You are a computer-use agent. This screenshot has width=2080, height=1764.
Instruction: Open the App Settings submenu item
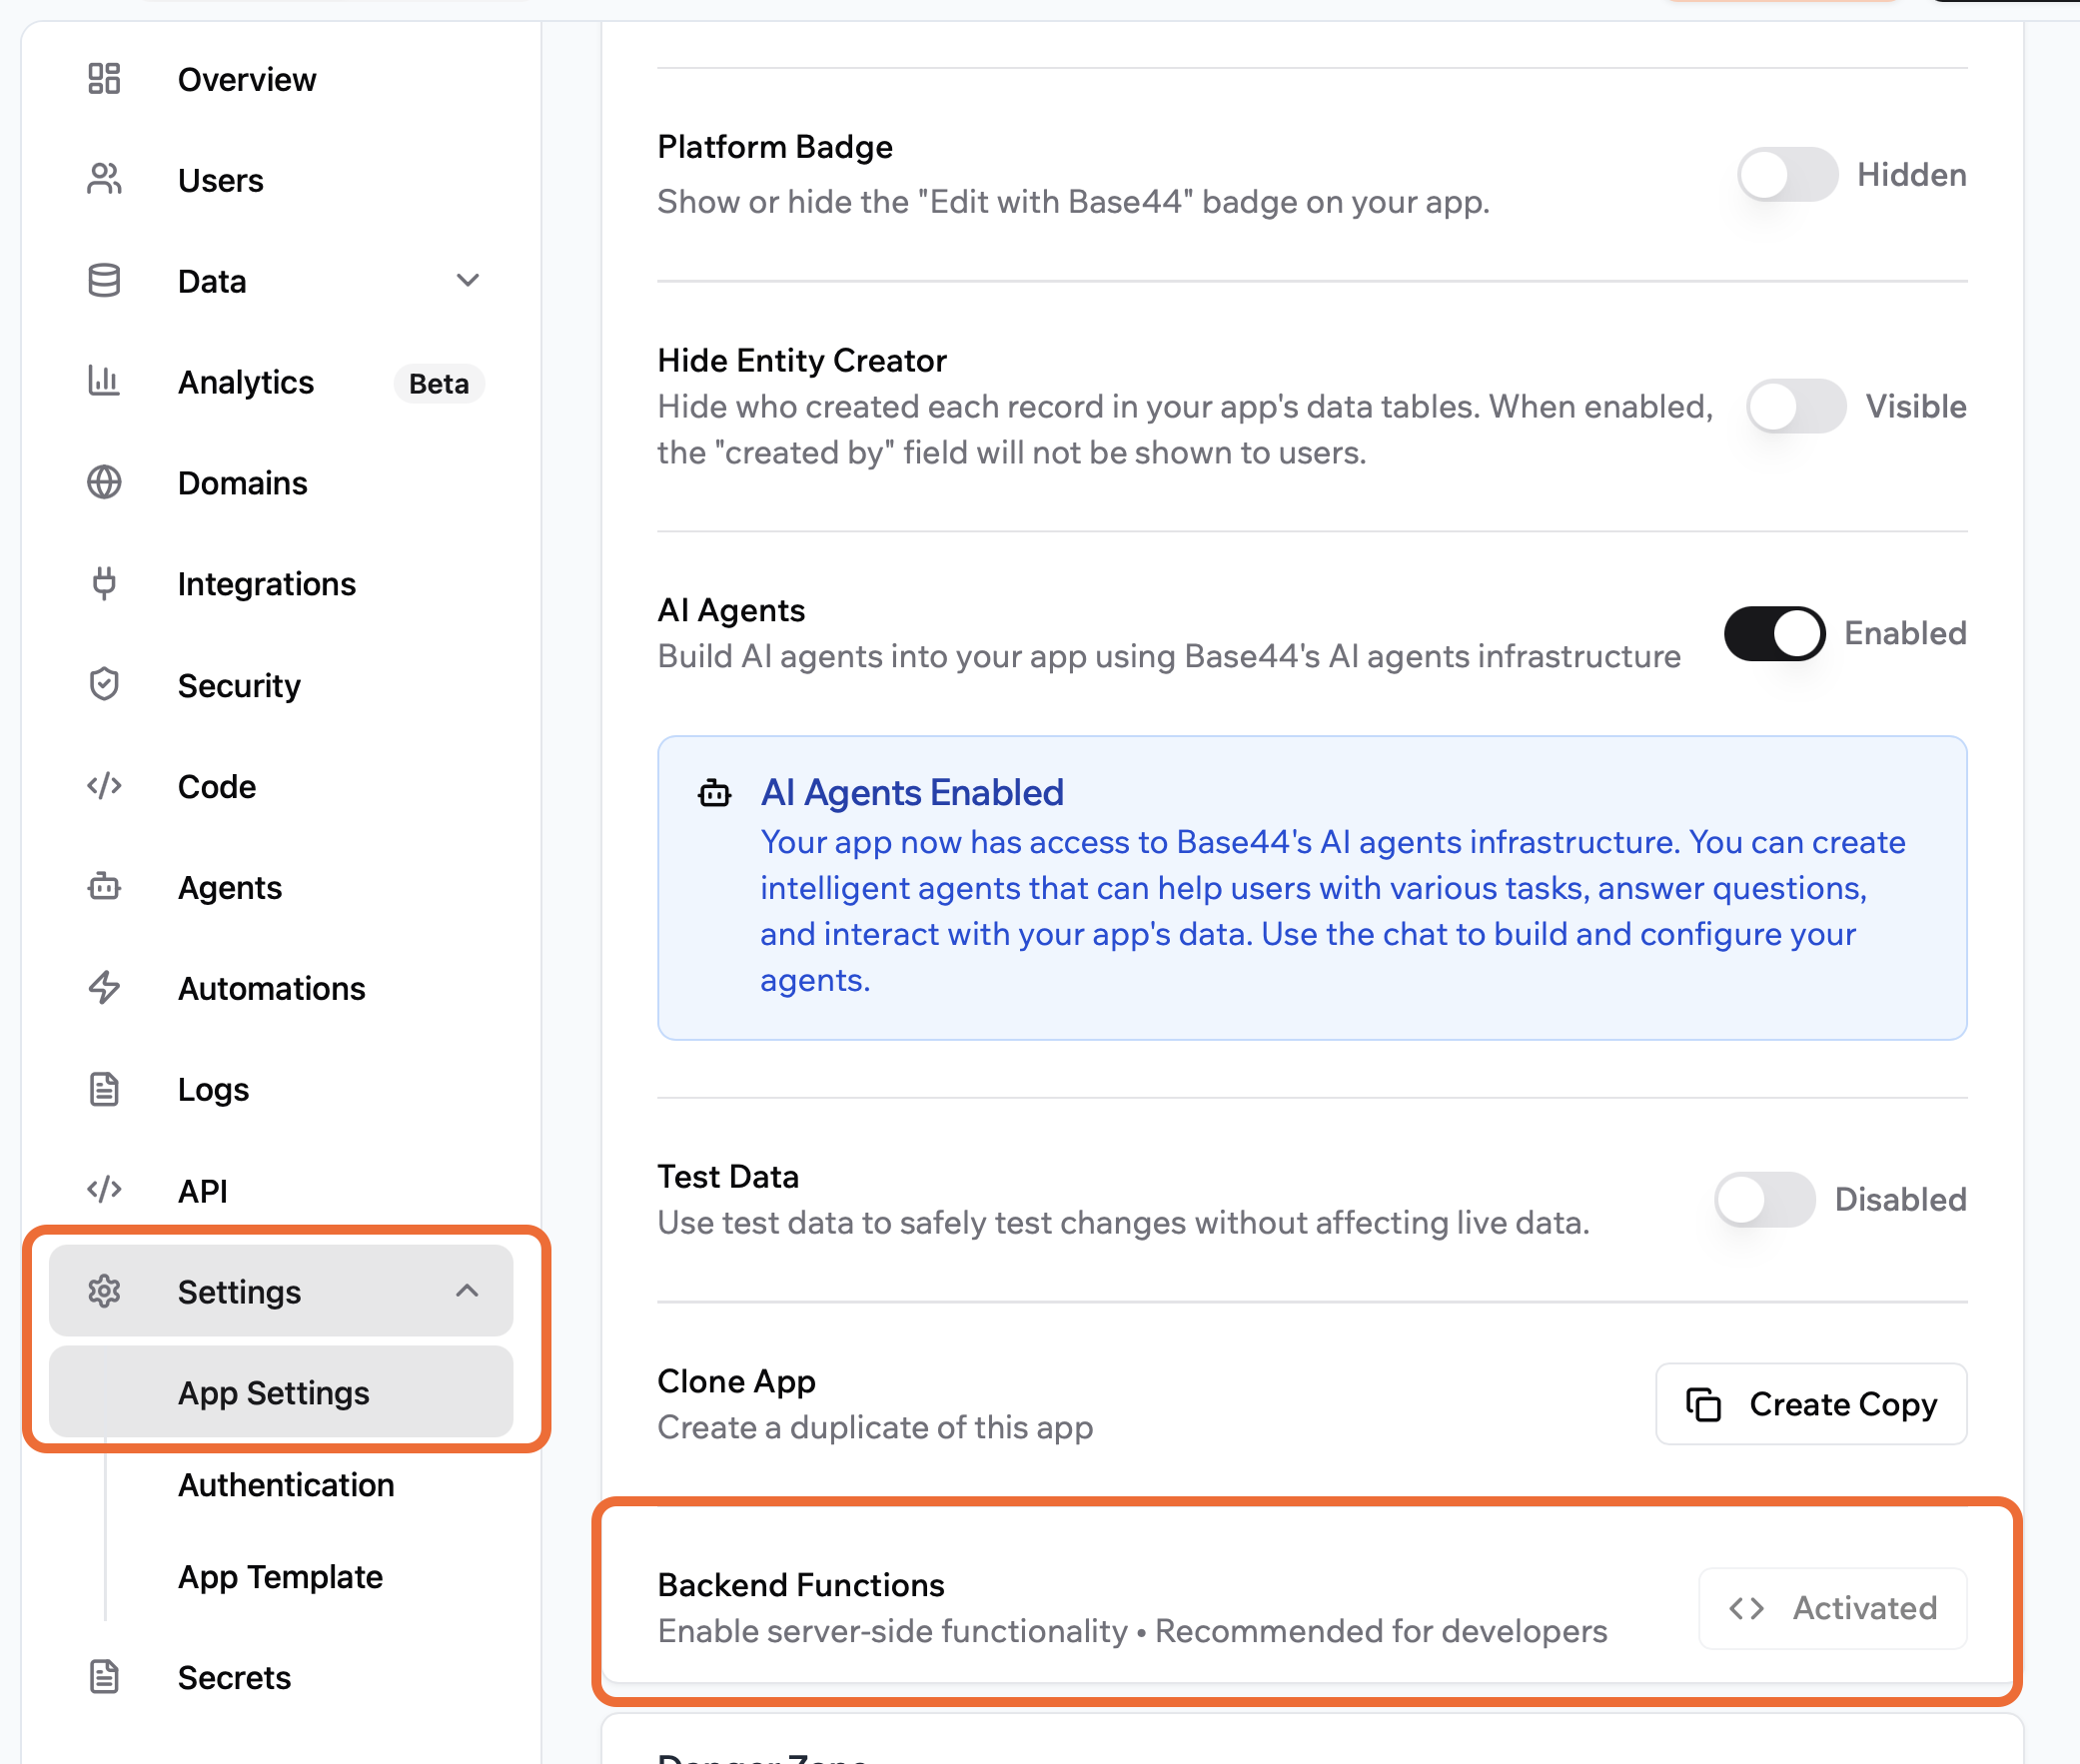[x=273, y=1392]
